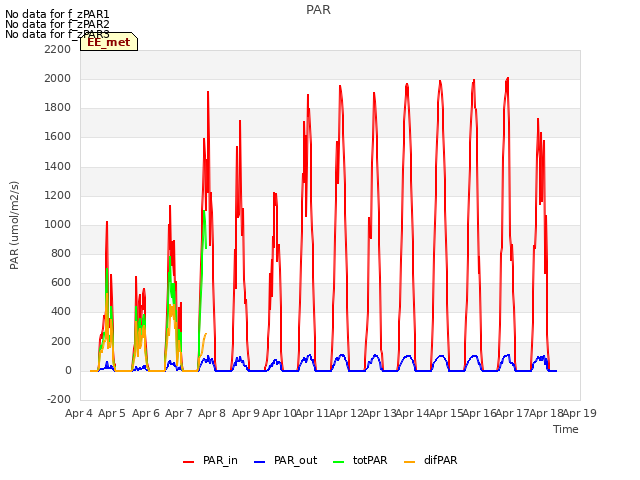The image size is (640, 480).
Task: Click the 2000 y-axis tick label
Action: coord(58,78)
